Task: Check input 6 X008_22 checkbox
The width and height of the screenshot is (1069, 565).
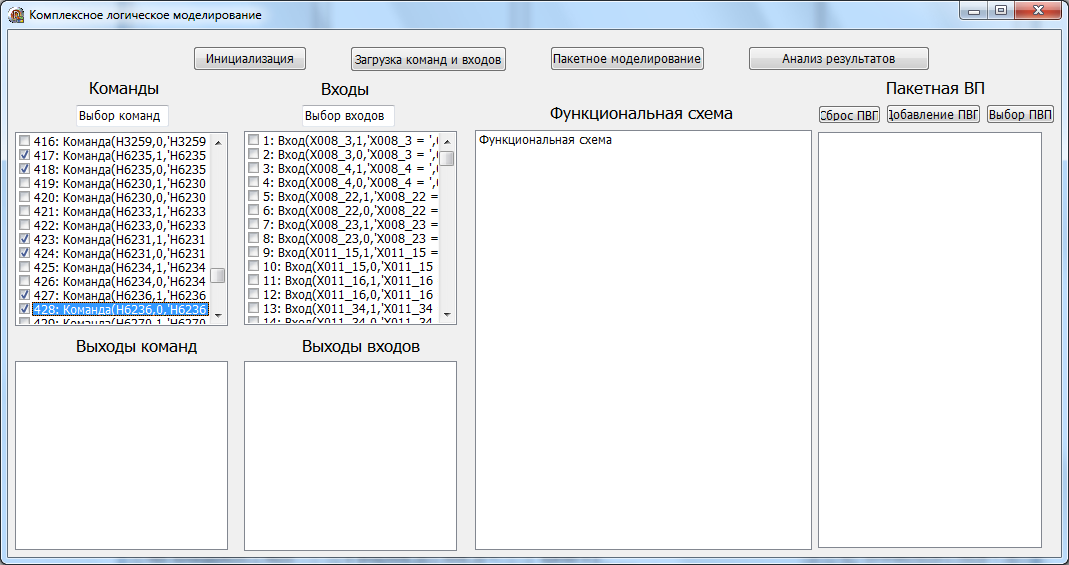Action: (254, 210)
